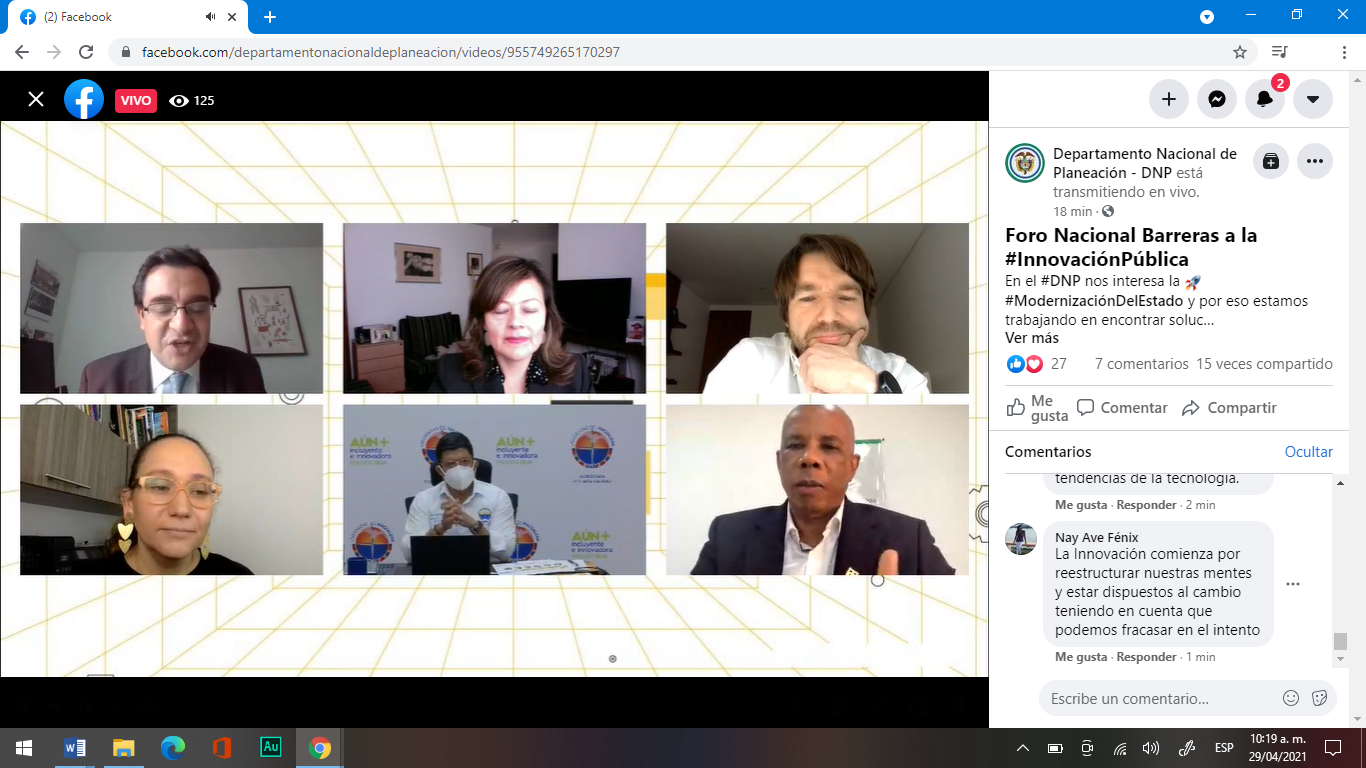1366x768 pixels.
Task: Close the live video viewer
Action: (36, 99)
